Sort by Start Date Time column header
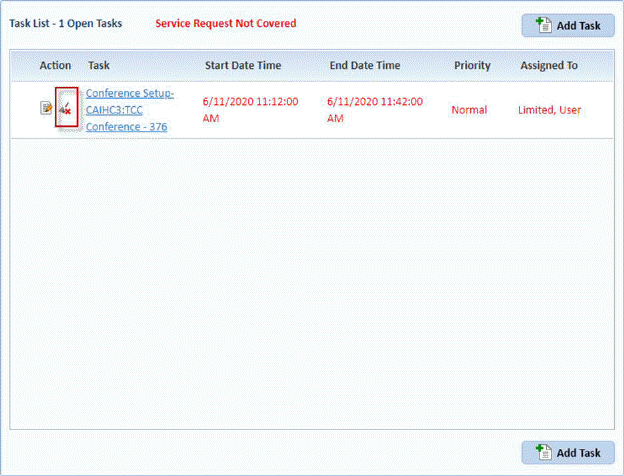Viewport: 624px width, 476px height. coord(243,66)
